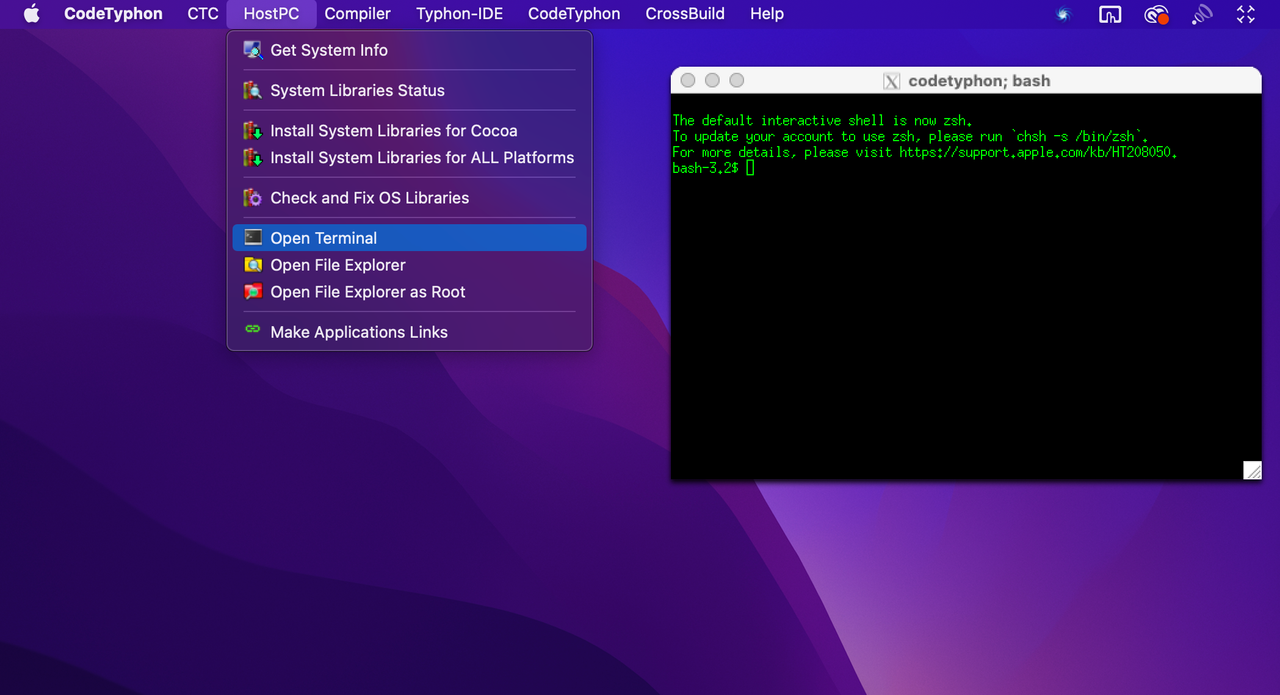Viewport: 1280px width, 695px height.
Task: Click the Creative Cloud menu bar icon
Action: [x=1157, y=14]
